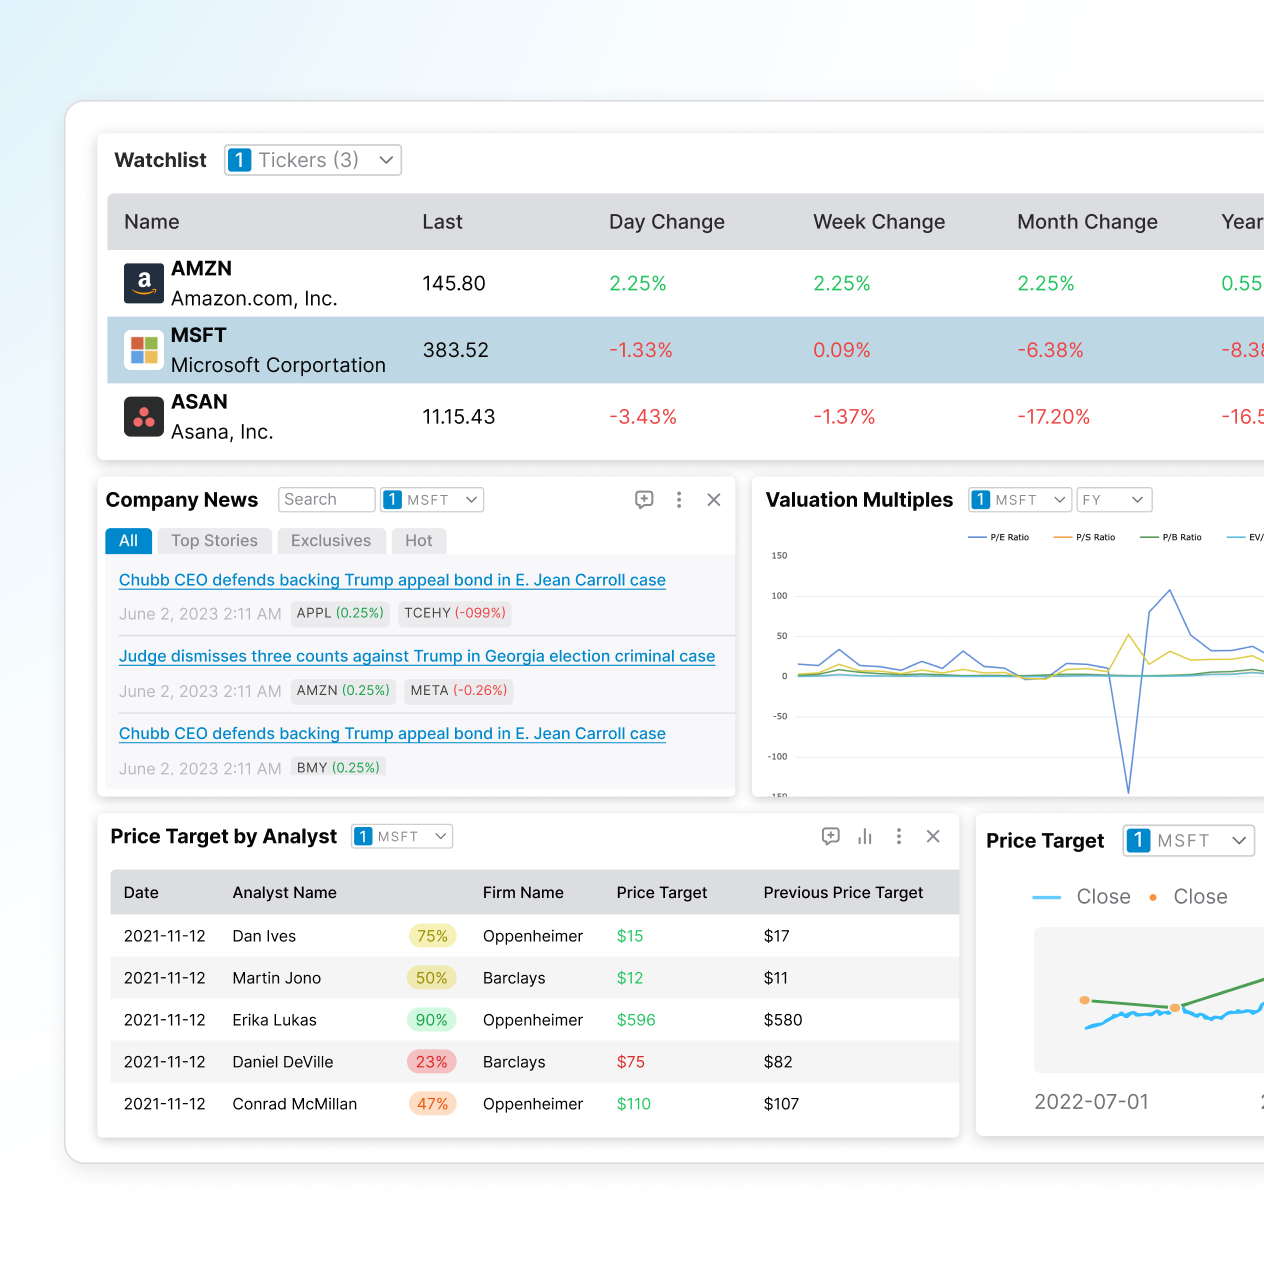Sort analyst table by Analyst Name header
The height and width of the screenshot is (1264, 1264).
(x=285, y=893)
